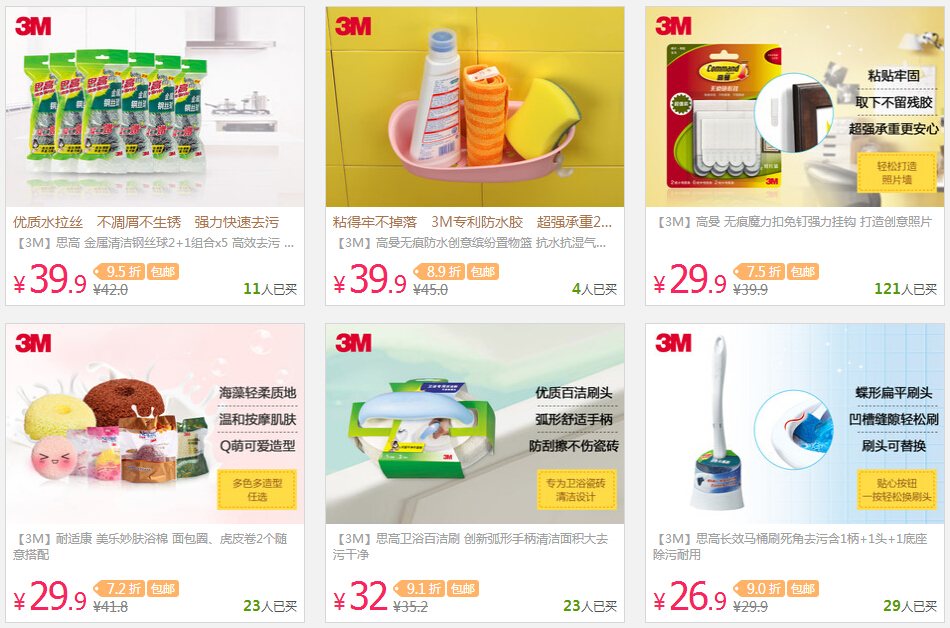Open the bath sponge product image
Image resolution: width=950 pixels, height=628 pixels.
[155, 424]
